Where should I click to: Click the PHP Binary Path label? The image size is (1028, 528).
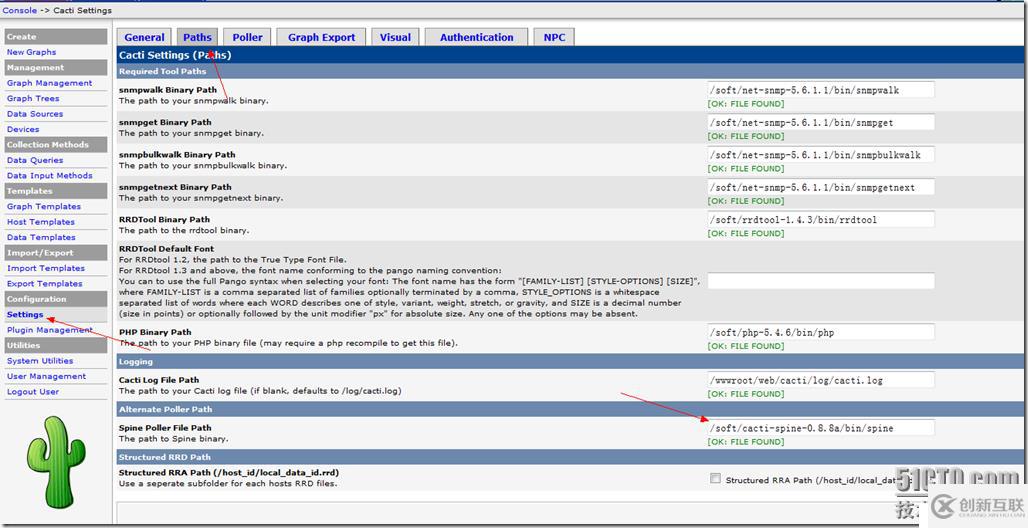pyautogui.click(x=155, y=332)
